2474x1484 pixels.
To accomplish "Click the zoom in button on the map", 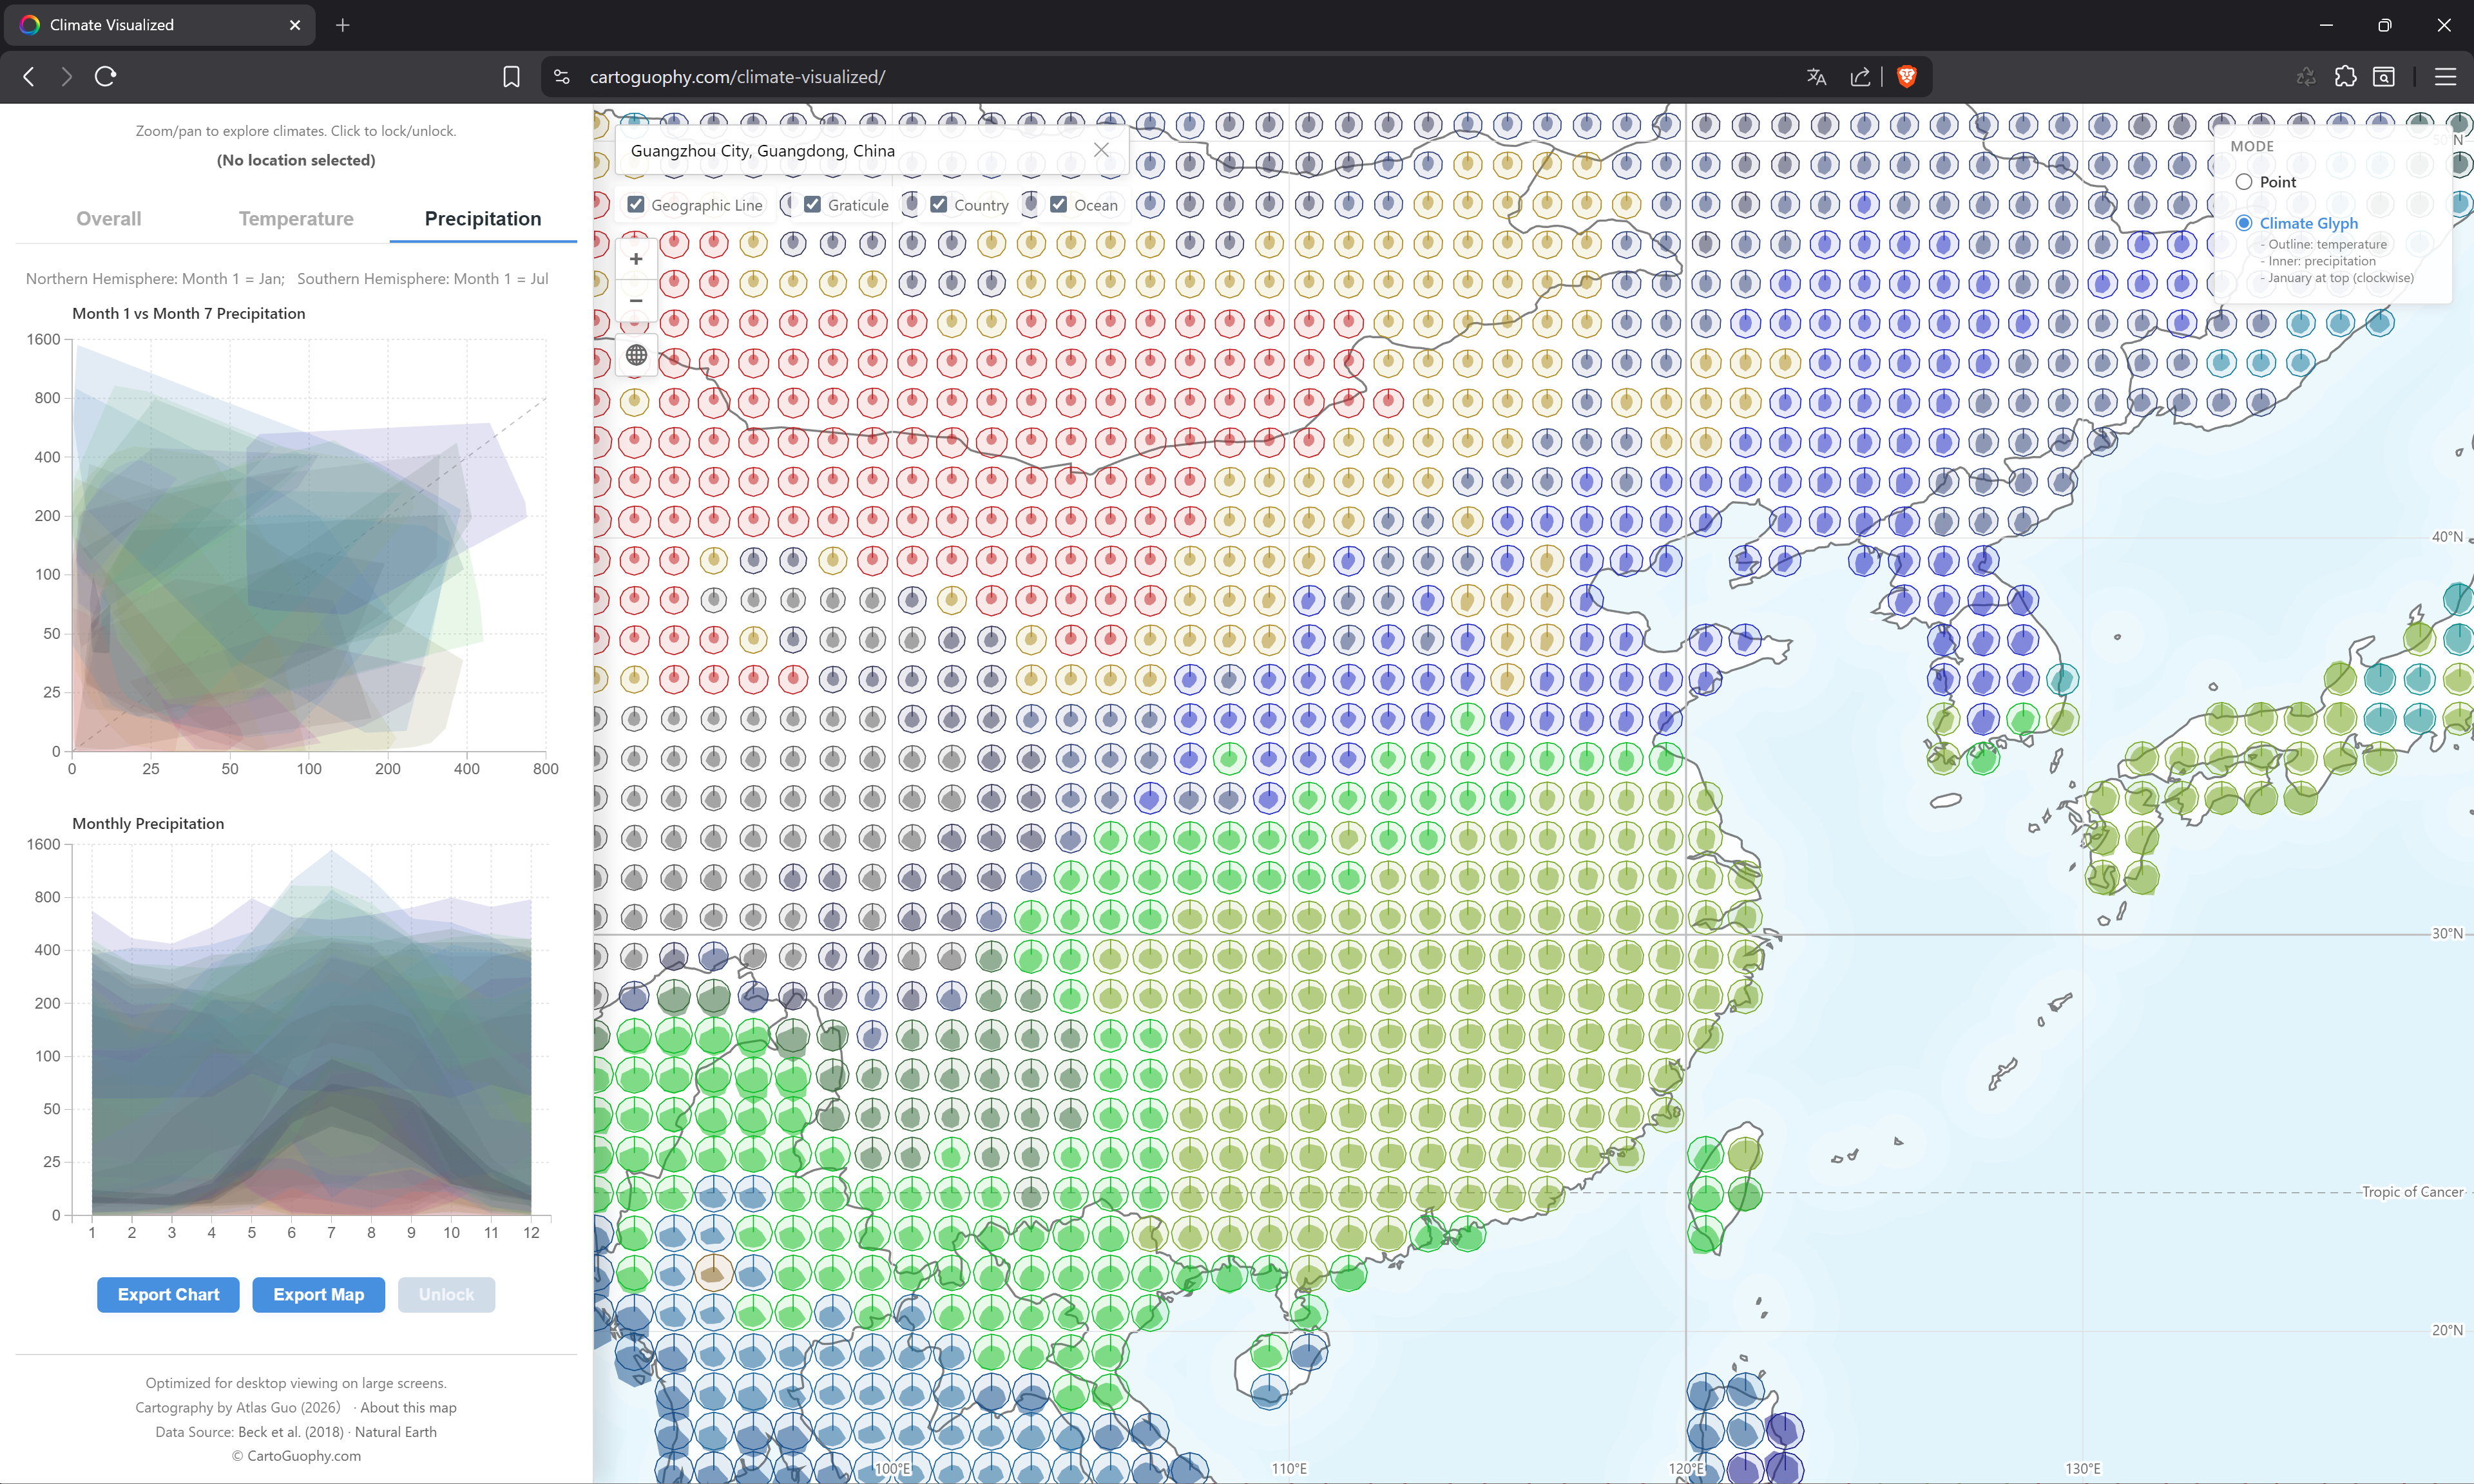I will pos(636,258).
